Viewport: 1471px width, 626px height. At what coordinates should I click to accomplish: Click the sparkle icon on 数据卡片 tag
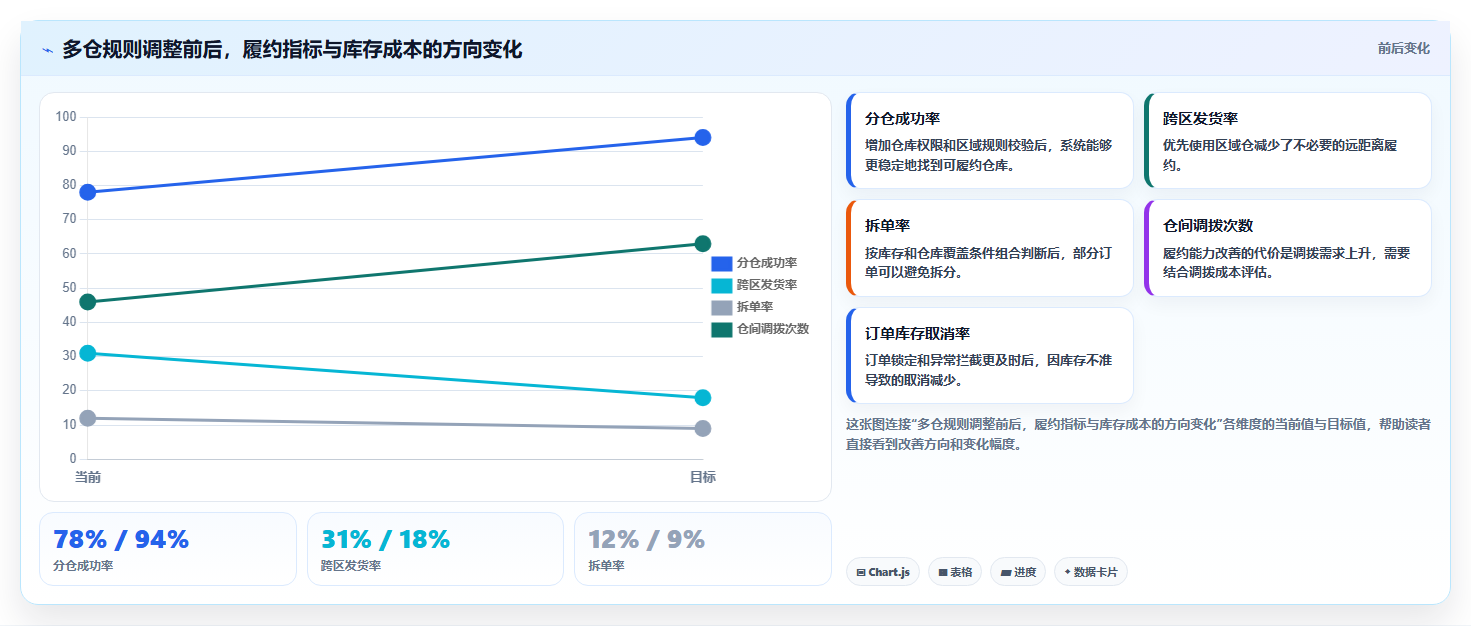pyautogui.click(x=1067, y=572)
